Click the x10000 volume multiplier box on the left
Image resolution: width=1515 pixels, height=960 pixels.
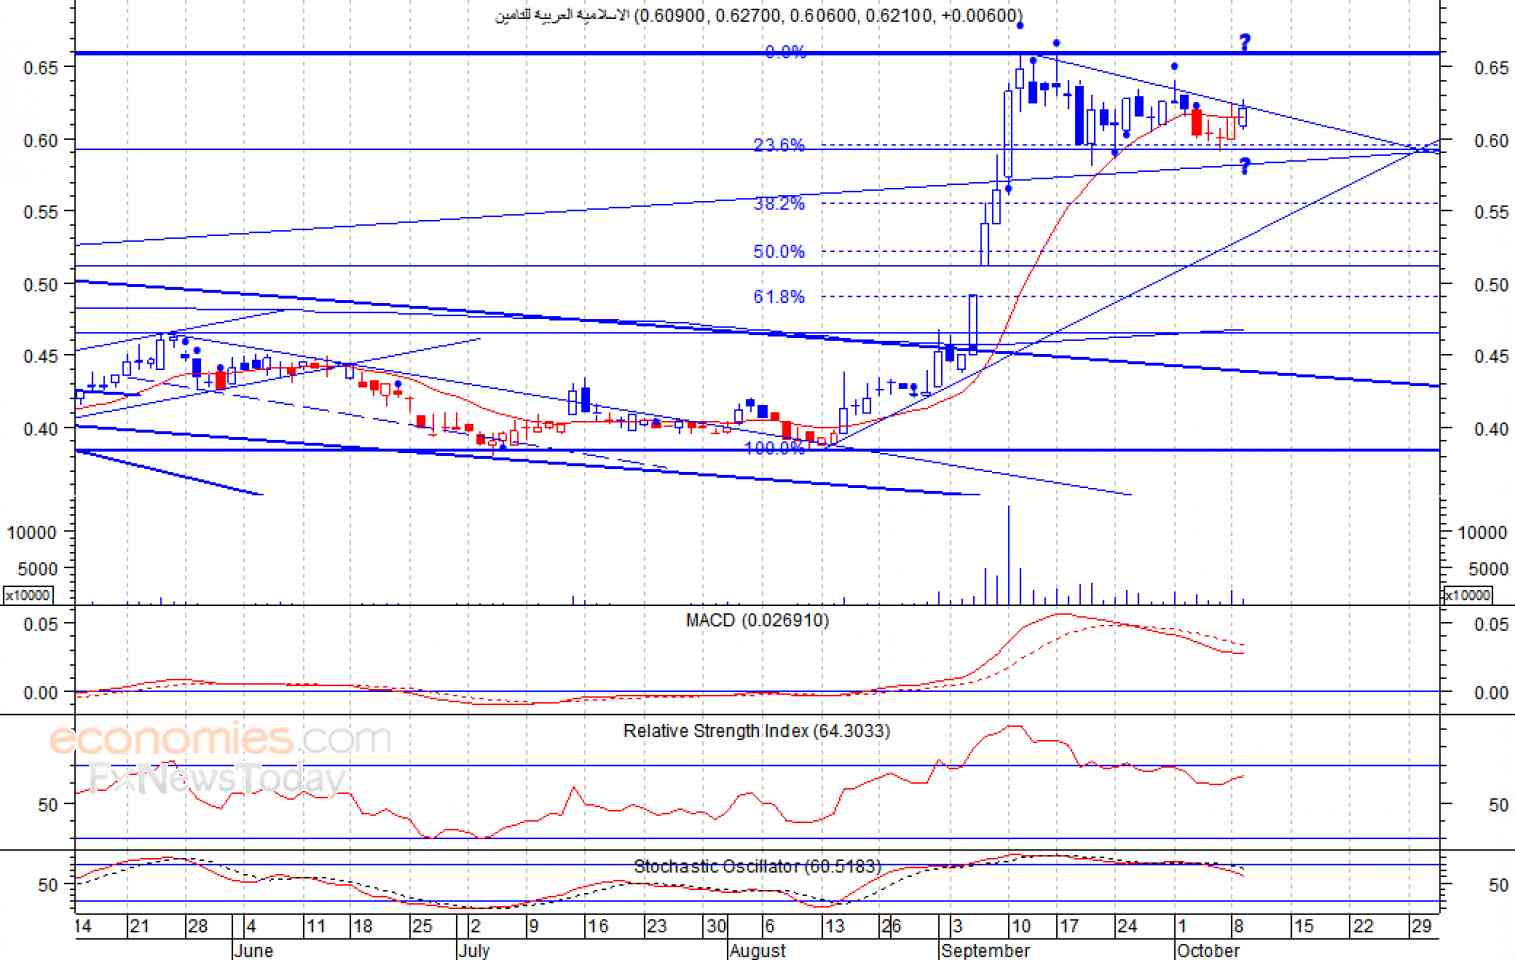click(x=28, y=595)
